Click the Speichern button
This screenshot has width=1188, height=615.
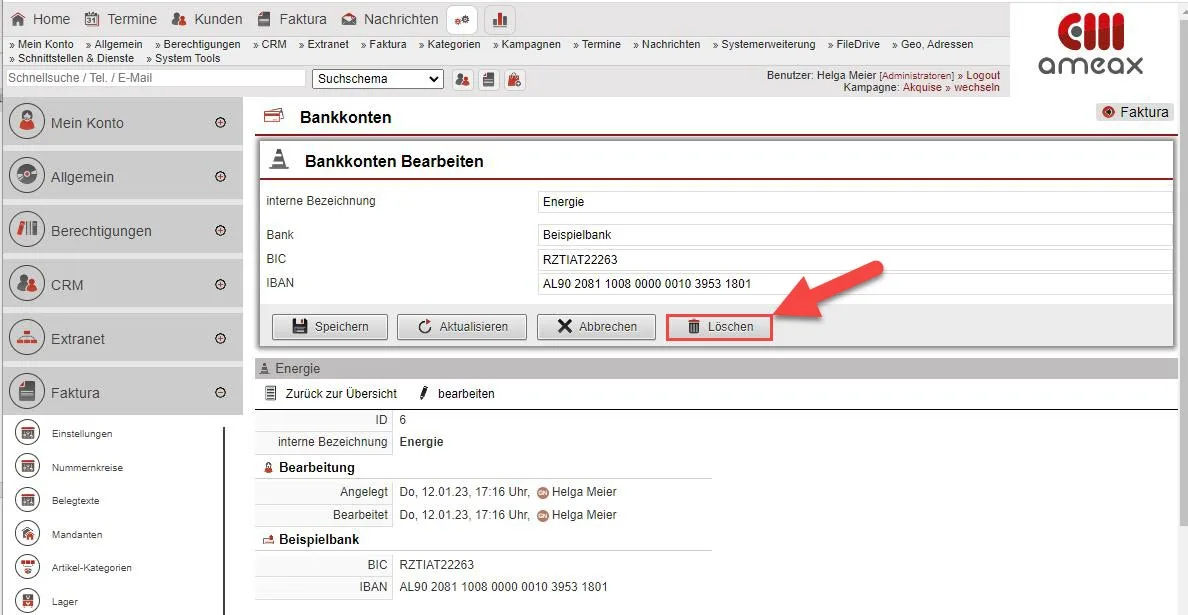(x=330, y=327)
